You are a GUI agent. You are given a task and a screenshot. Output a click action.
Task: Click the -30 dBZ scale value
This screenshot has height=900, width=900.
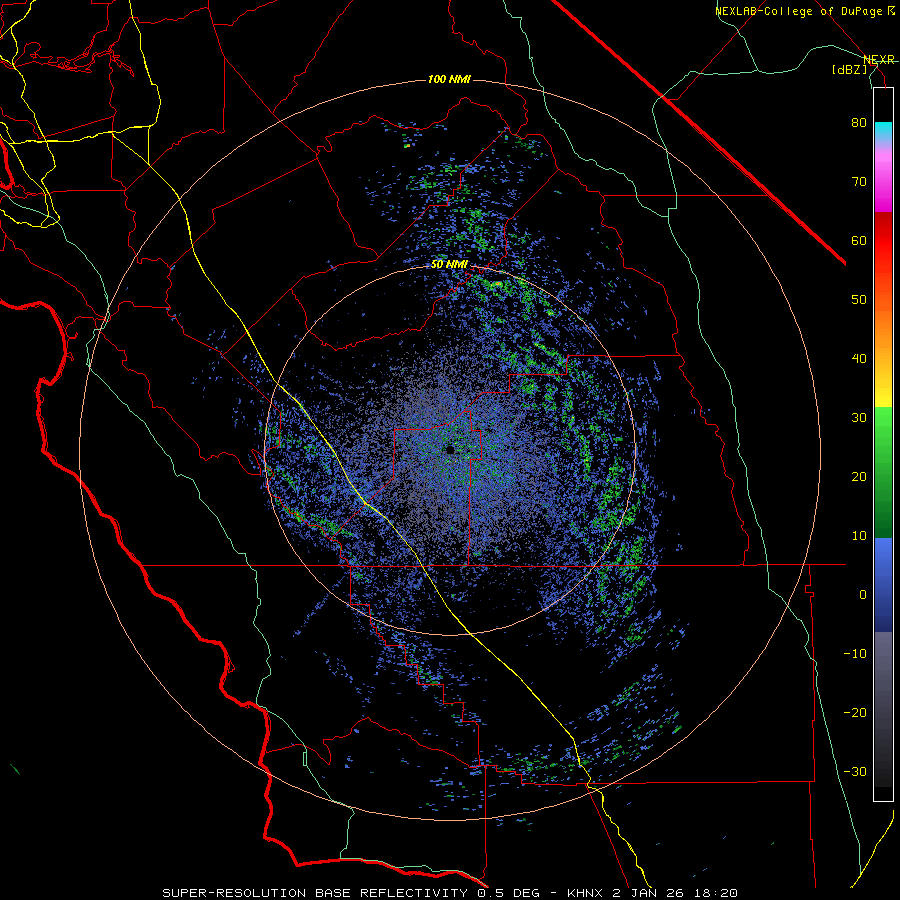click(855, 771)
